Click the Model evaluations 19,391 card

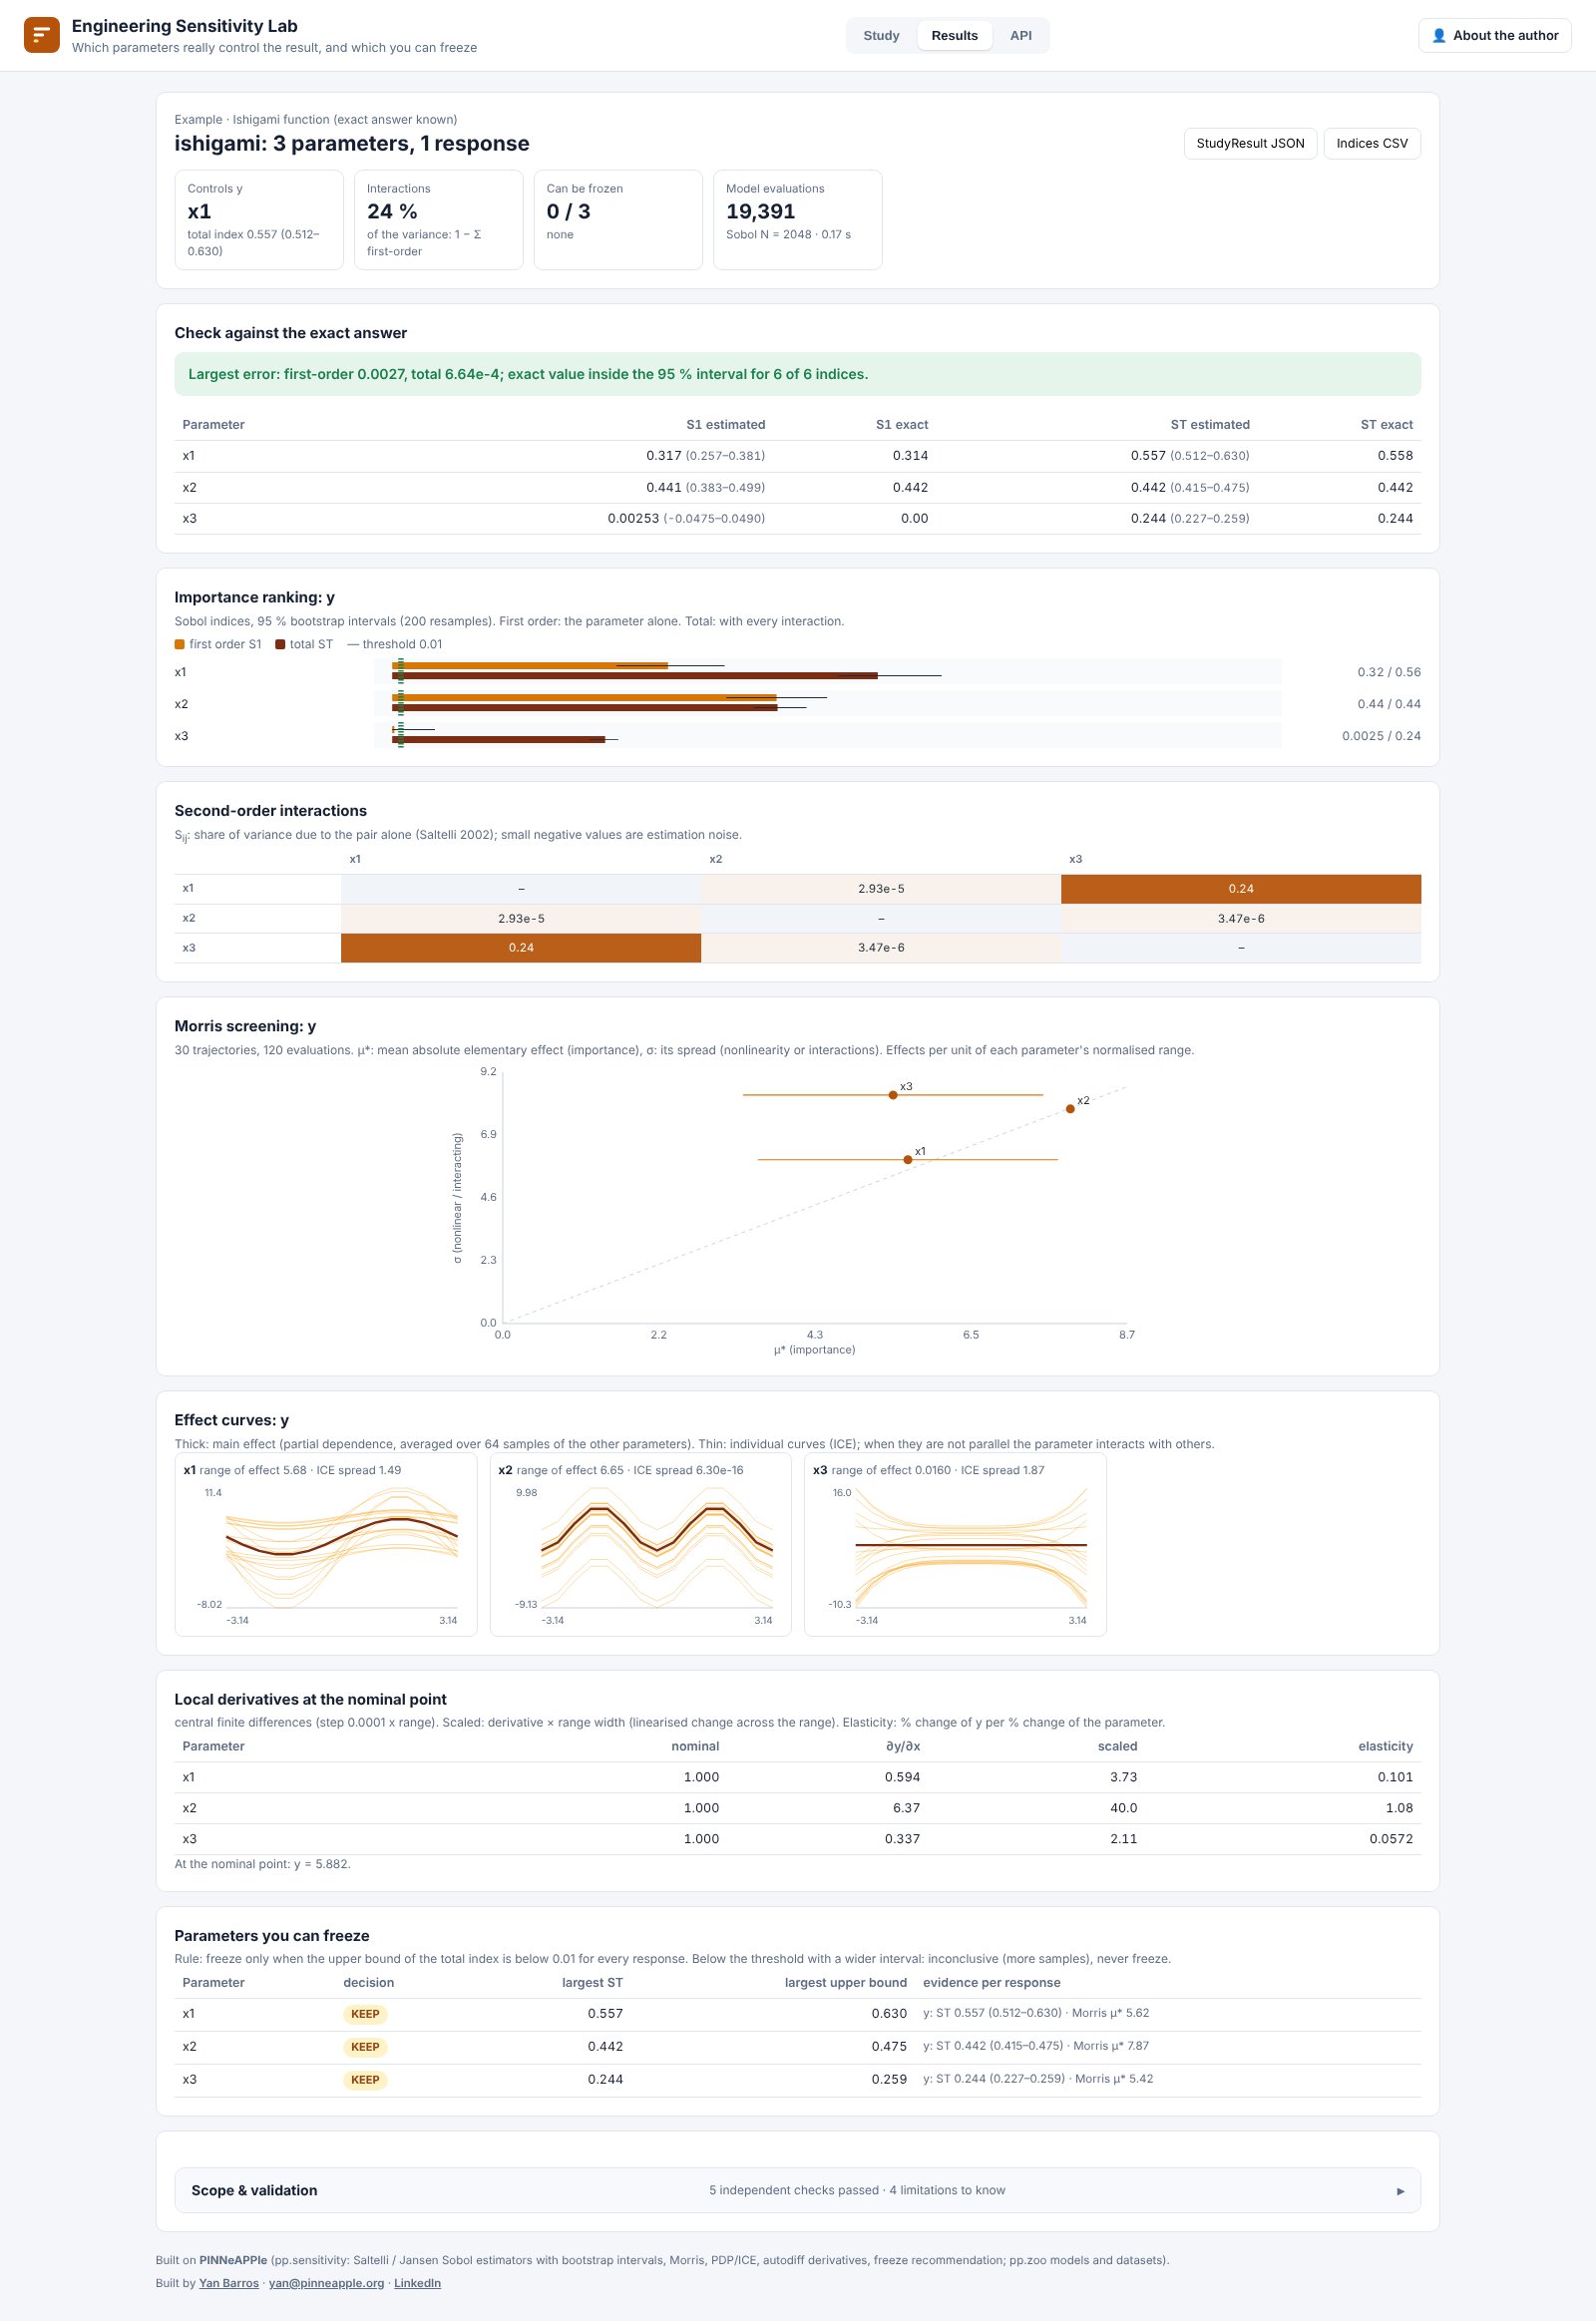click(x=797, y=220)
